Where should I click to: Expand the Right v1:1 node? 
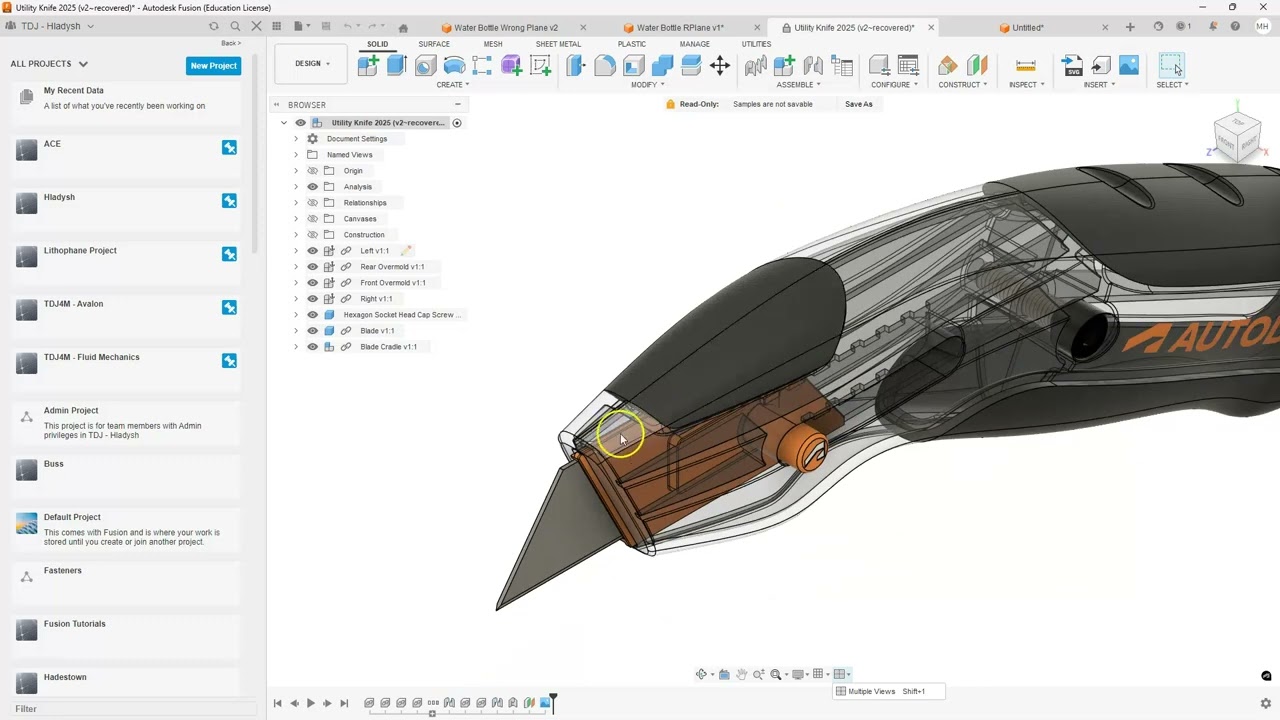coord(296,299)
